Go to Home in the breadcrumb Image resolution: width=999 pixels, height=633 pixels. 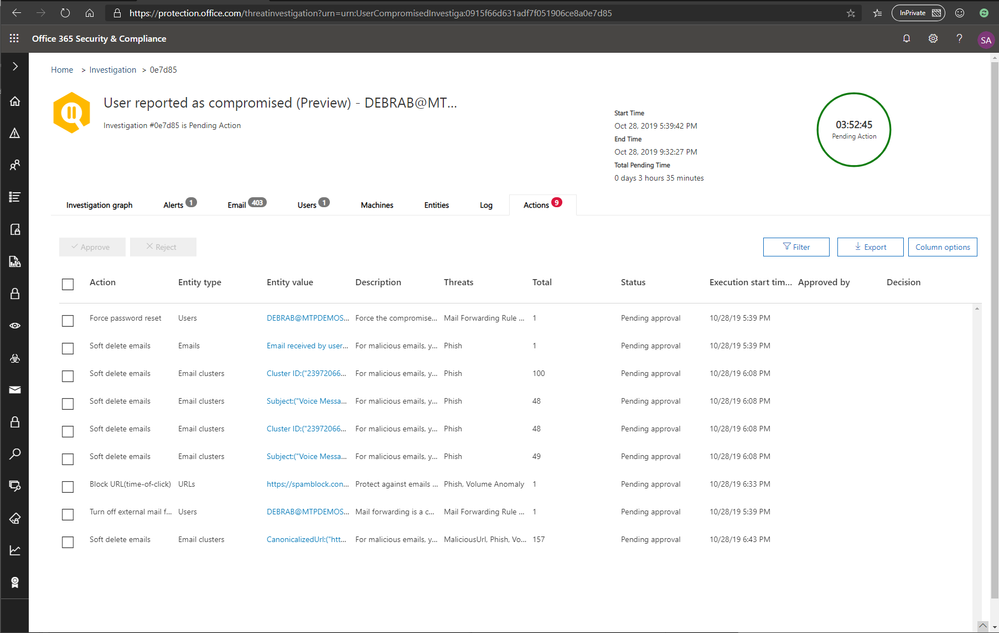(62, 70)
